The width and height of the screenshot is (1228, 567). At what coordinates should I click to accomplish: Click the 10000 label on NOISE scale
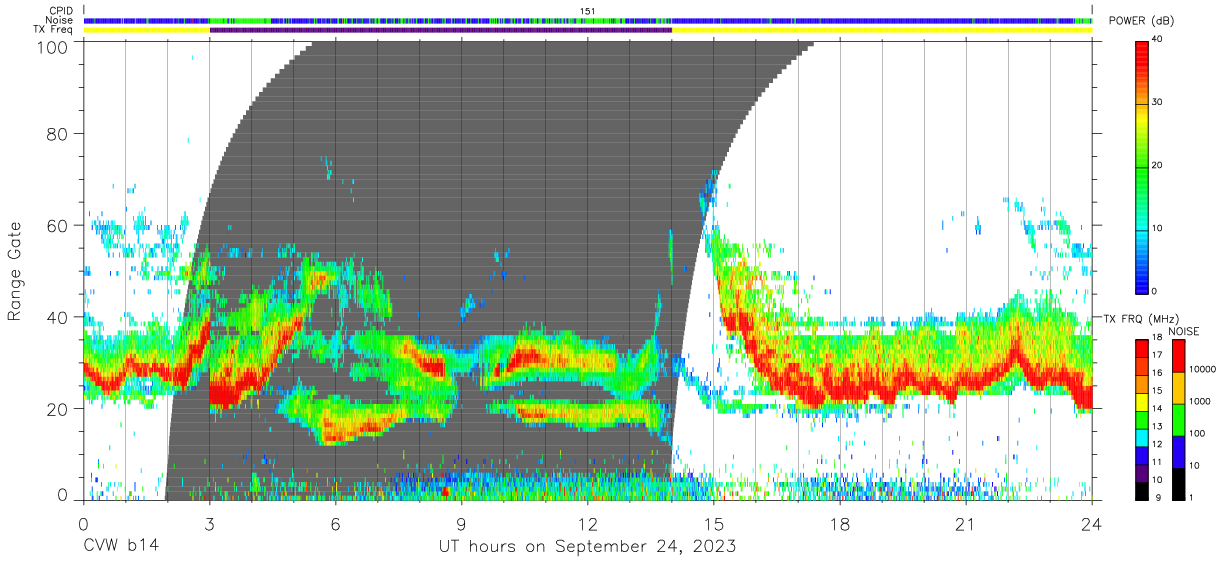point(1202,371)
